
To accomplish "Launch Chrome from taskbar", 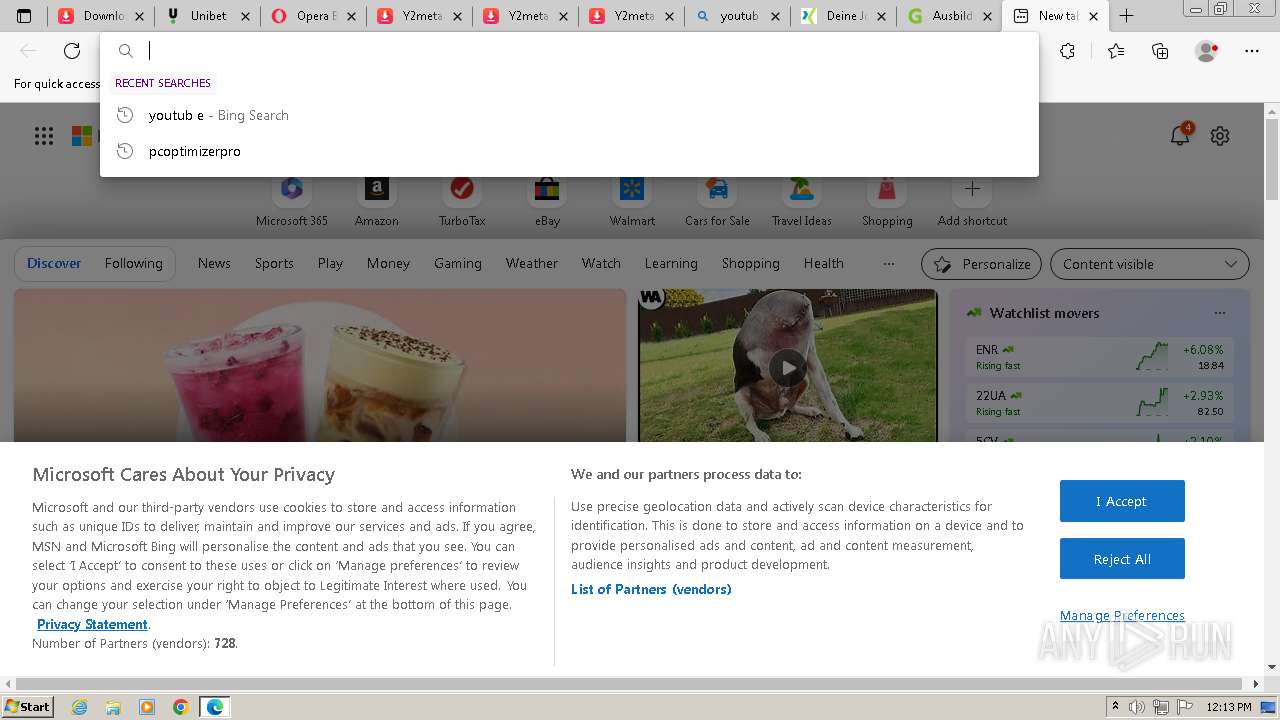I will tap(180, 707).
